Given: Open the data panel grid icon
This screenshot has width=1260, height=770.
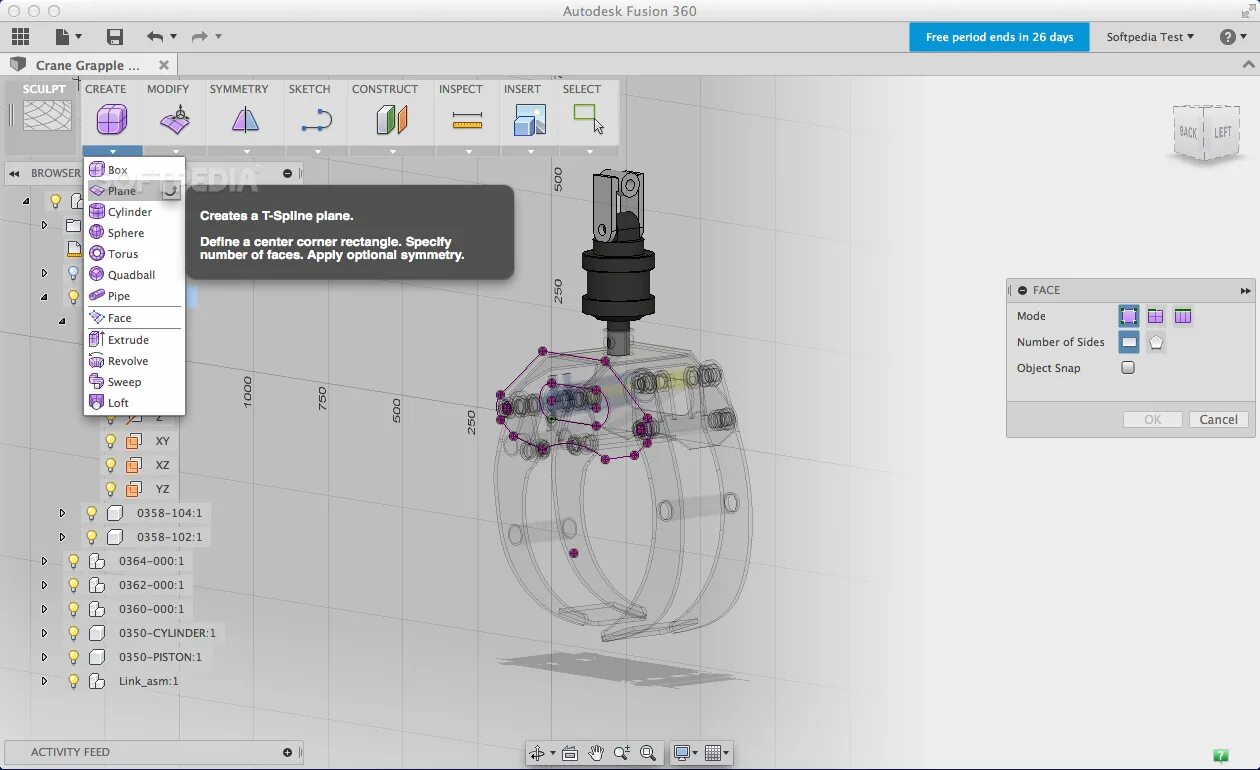Looking at the screenshot, I should coord(21,37).
